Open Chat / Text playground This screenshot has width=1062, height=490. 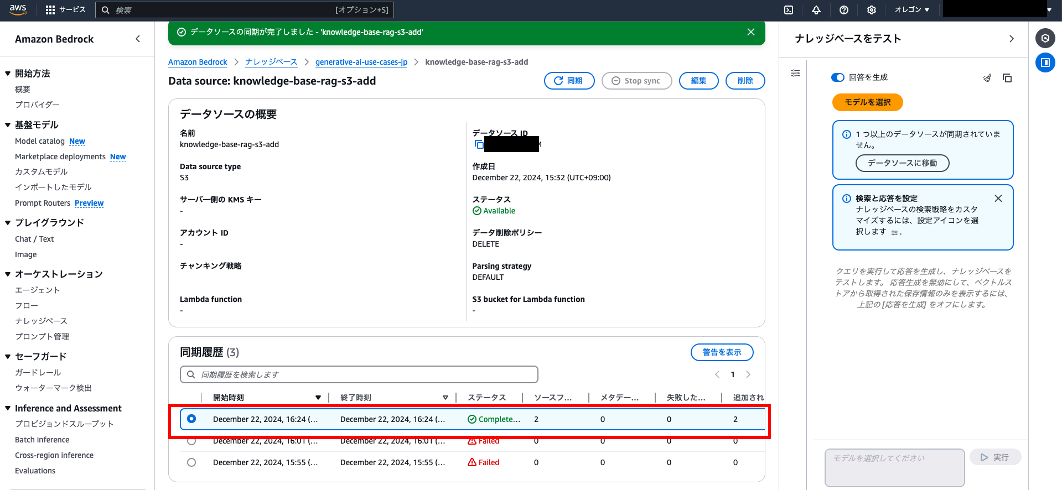(x=35, y=239)
